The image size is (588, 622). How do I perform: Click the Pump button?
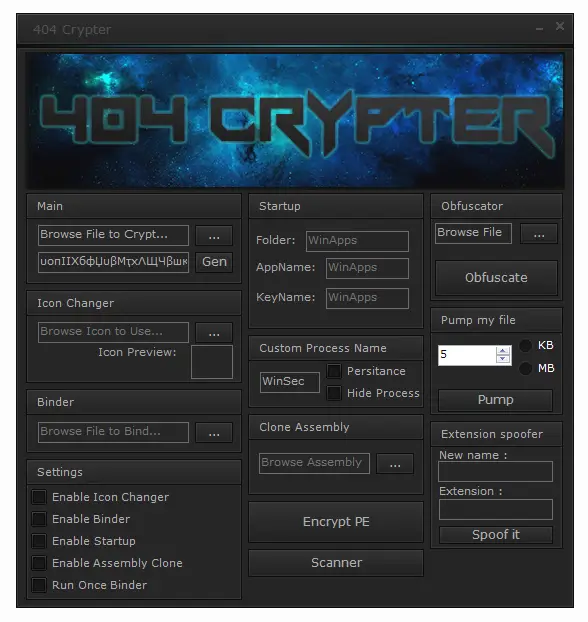496,400
